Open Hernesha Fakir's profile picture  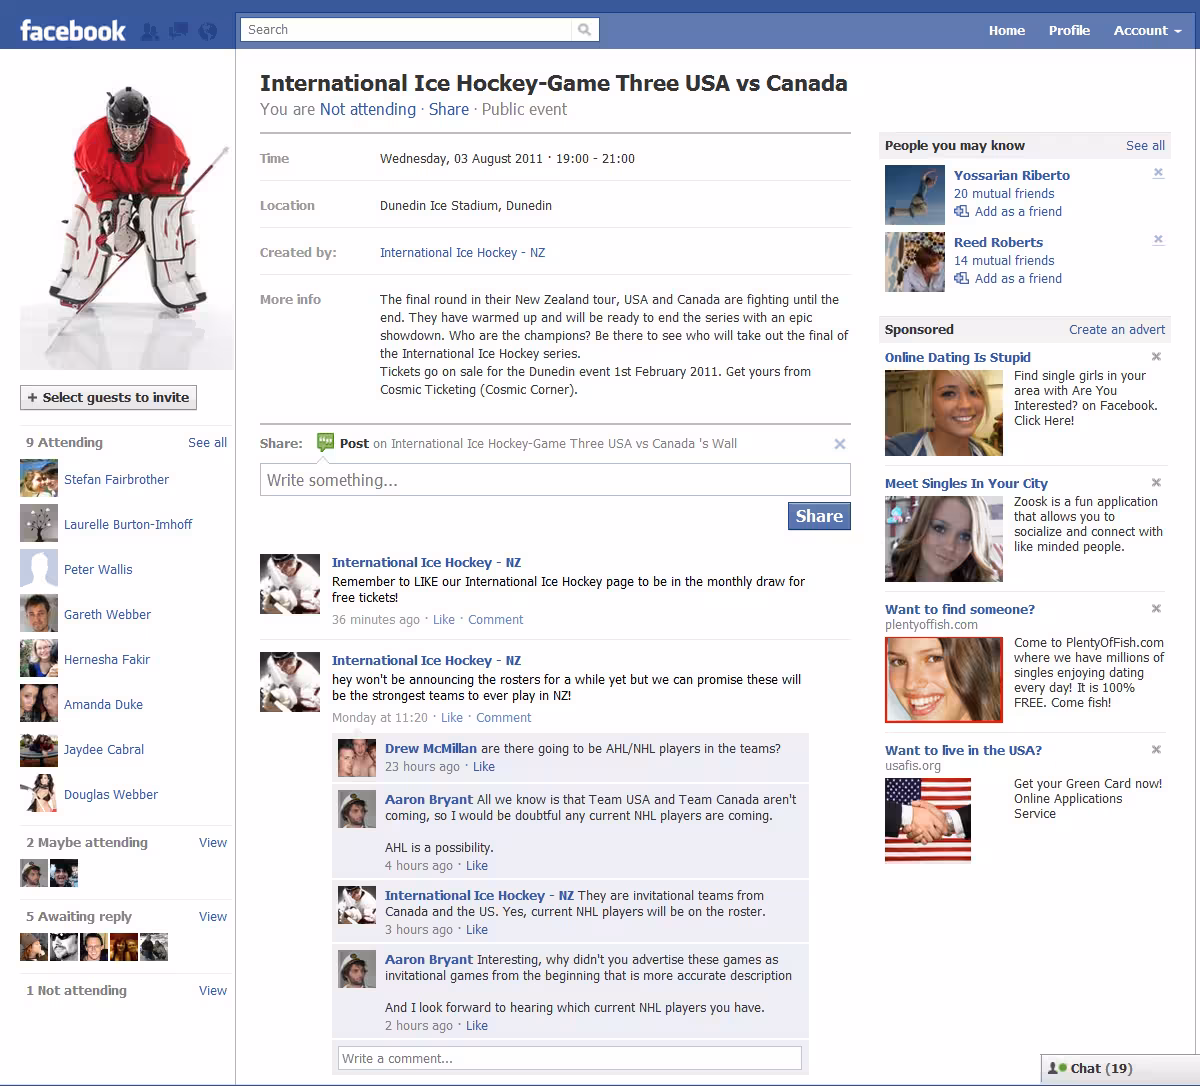point(39,658)
